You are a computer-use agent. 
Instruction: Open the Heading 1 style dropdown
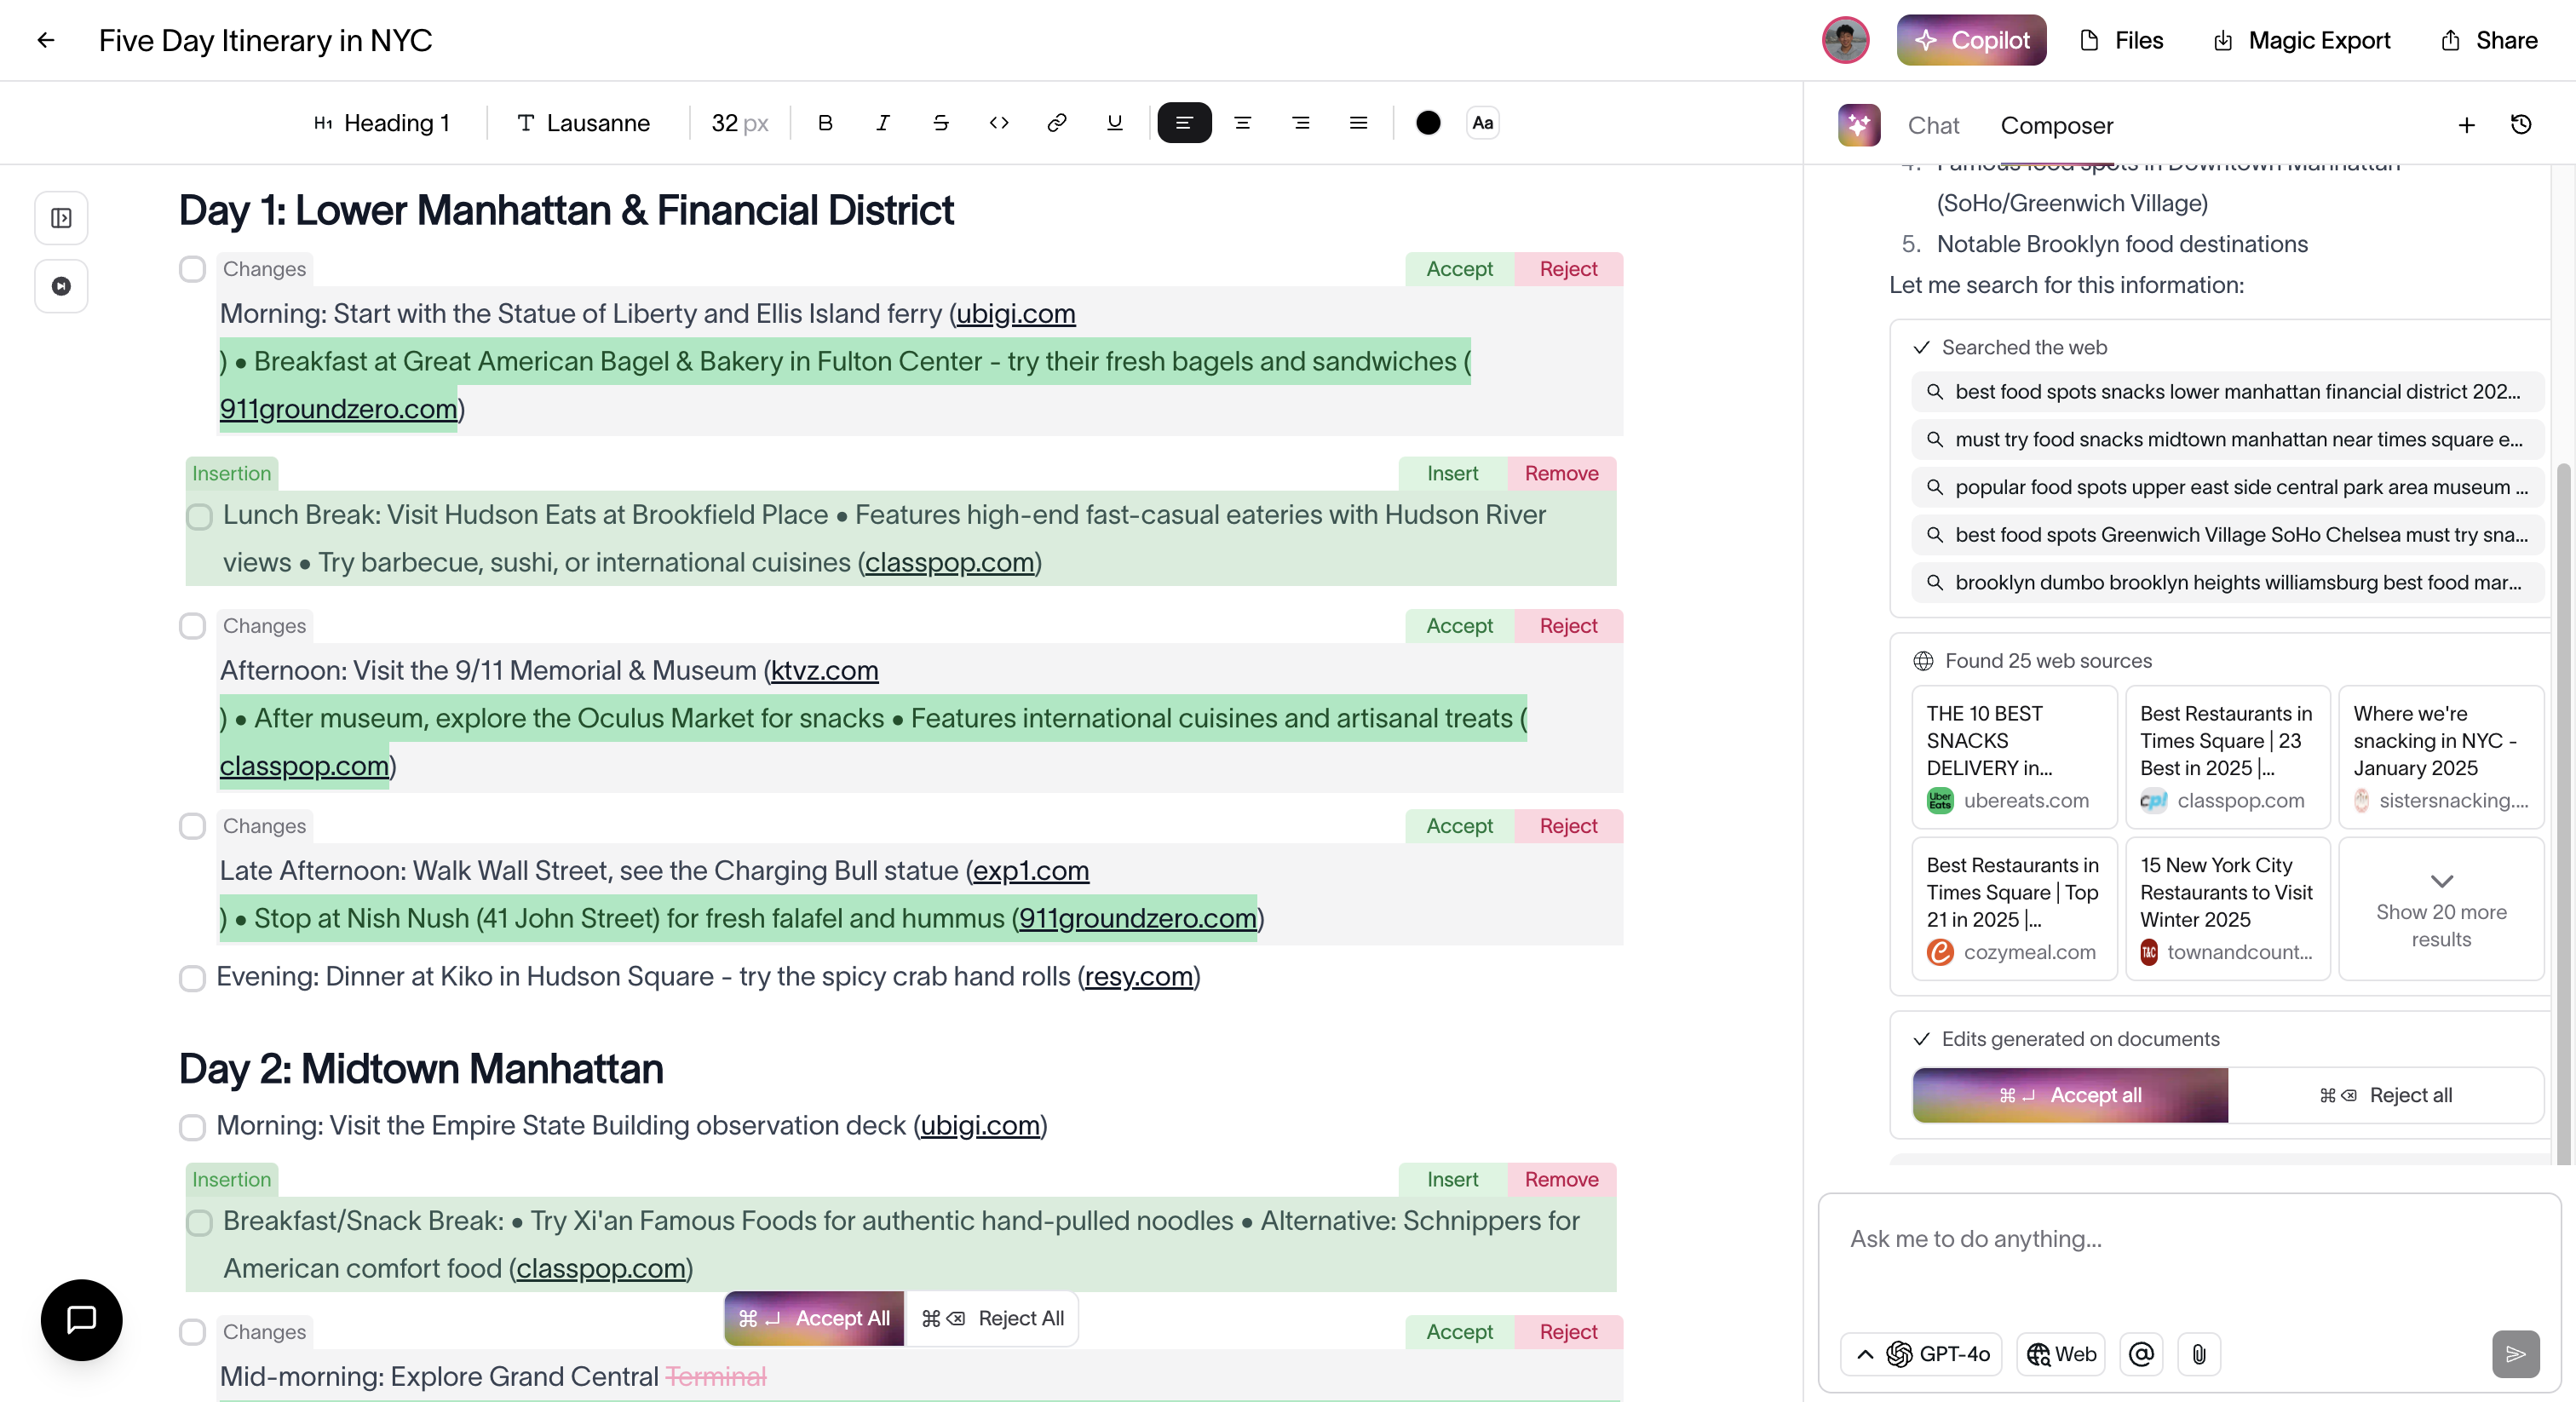[x=382, y=123]
